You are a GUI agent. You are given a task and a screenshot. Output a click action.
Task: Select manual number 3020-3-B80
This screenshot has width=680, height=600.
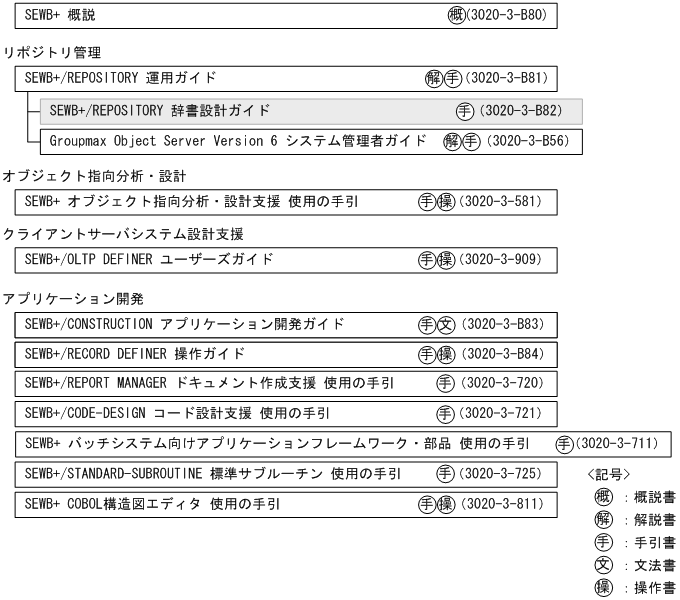click(506, 15)
